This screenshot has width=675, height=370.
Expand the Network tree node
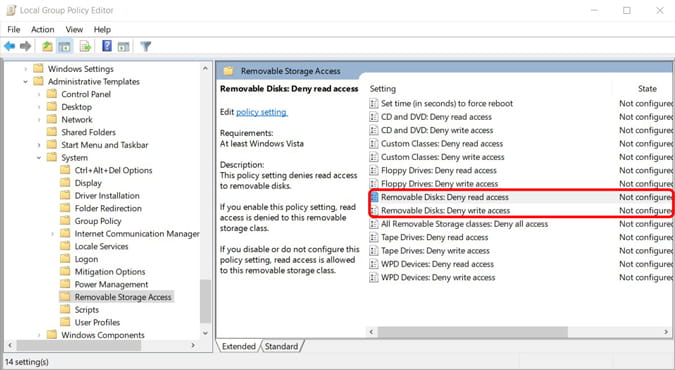(39, 120)
